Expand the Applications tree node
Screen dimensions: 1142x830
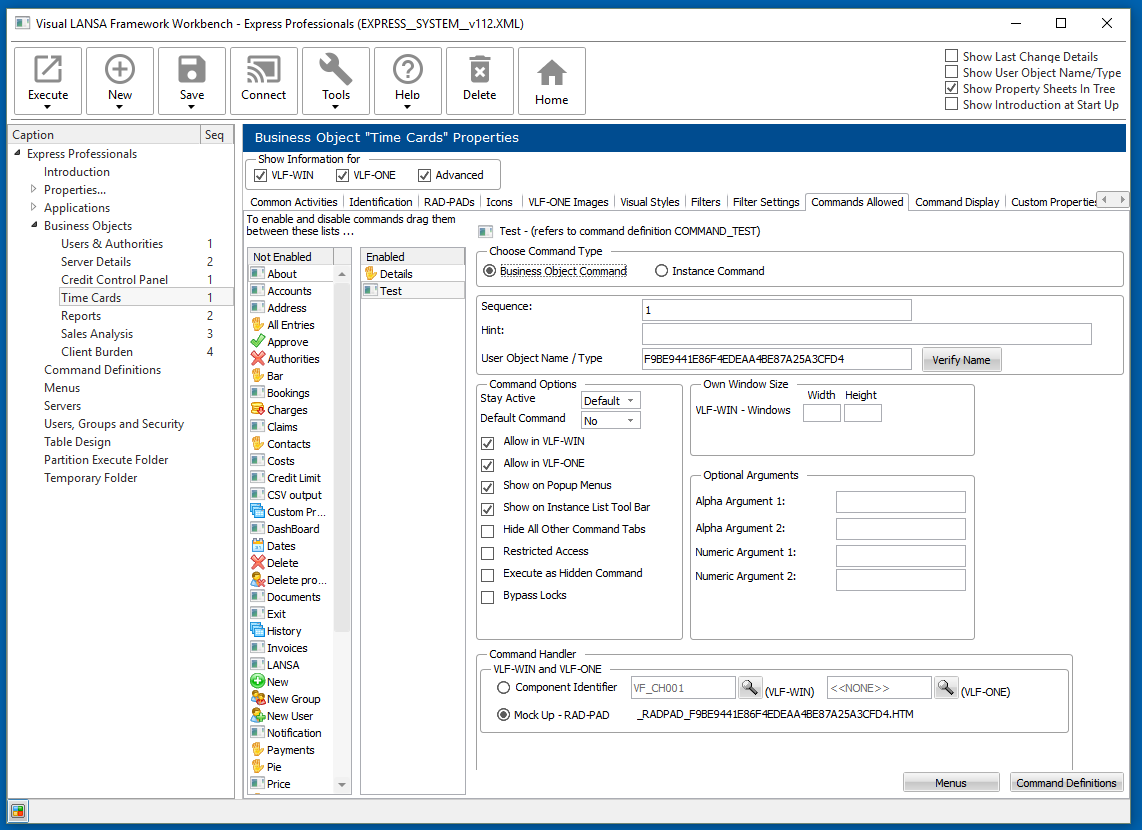point(34,207)
